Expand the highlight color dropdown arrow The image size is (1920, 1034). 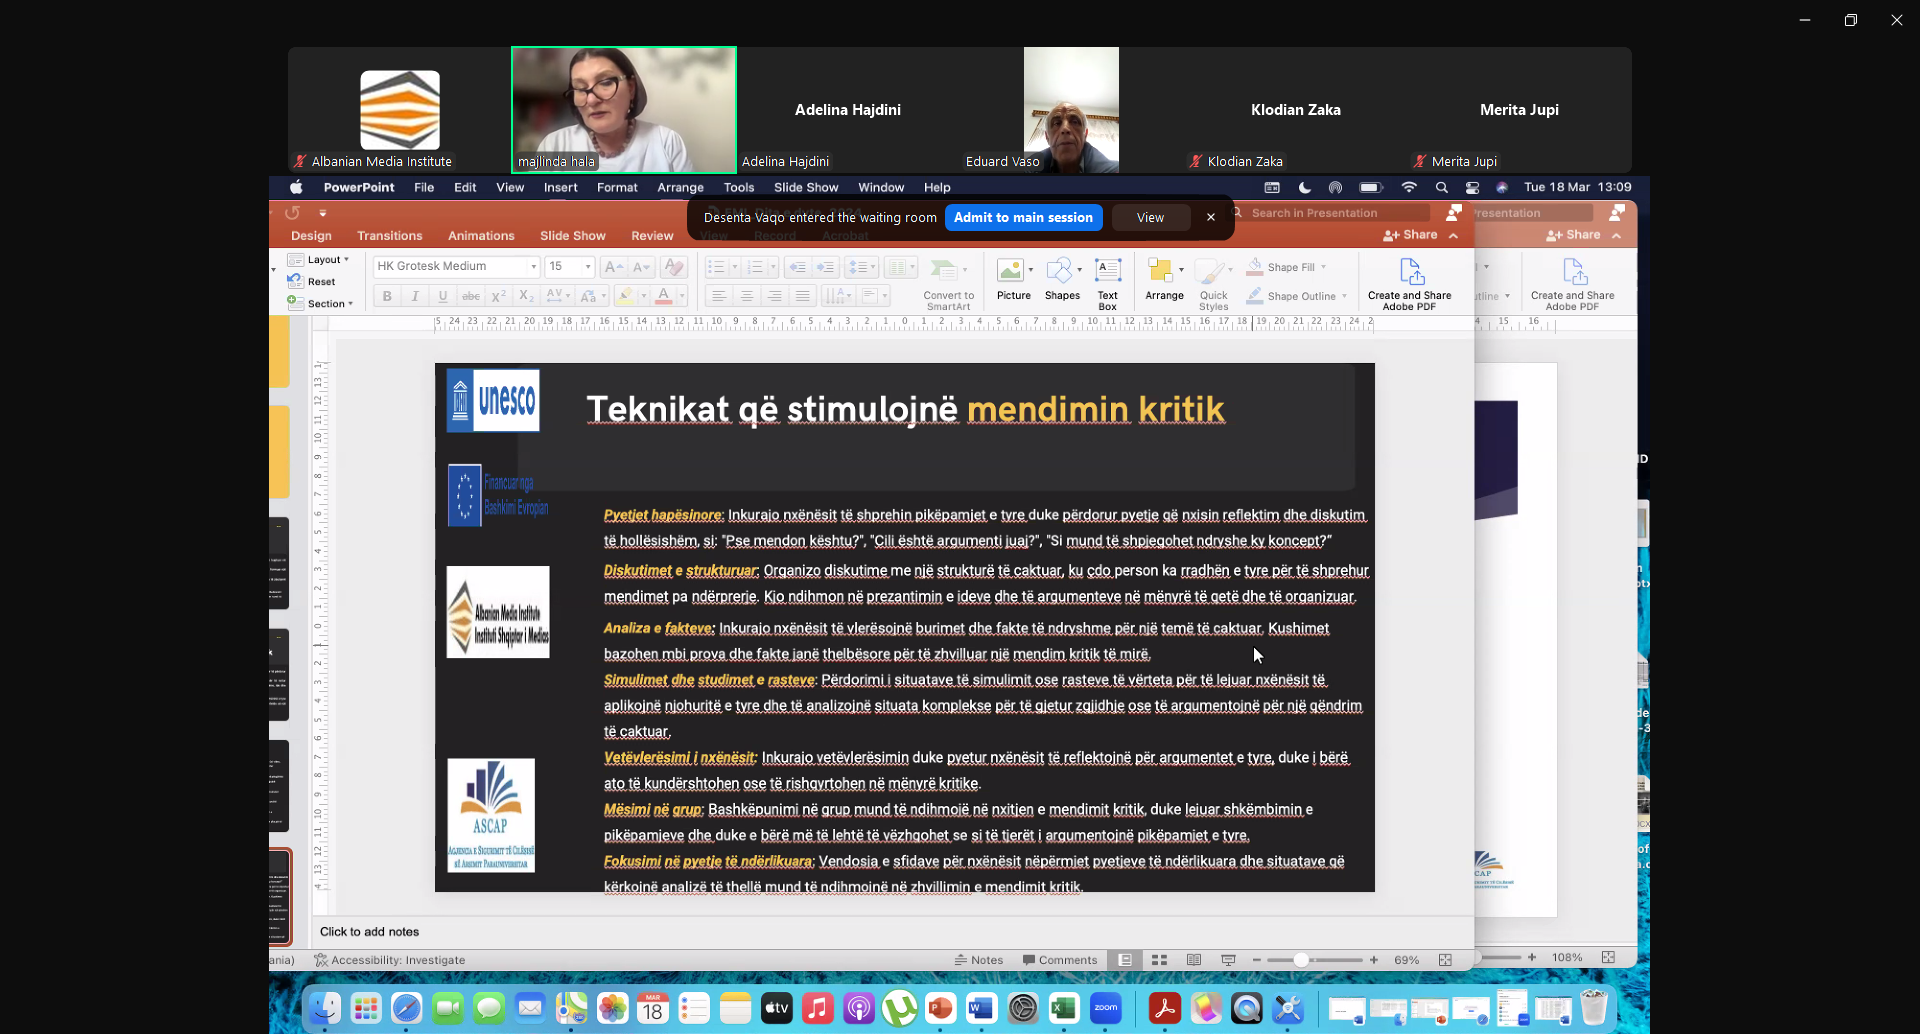(x=643, y=296)
